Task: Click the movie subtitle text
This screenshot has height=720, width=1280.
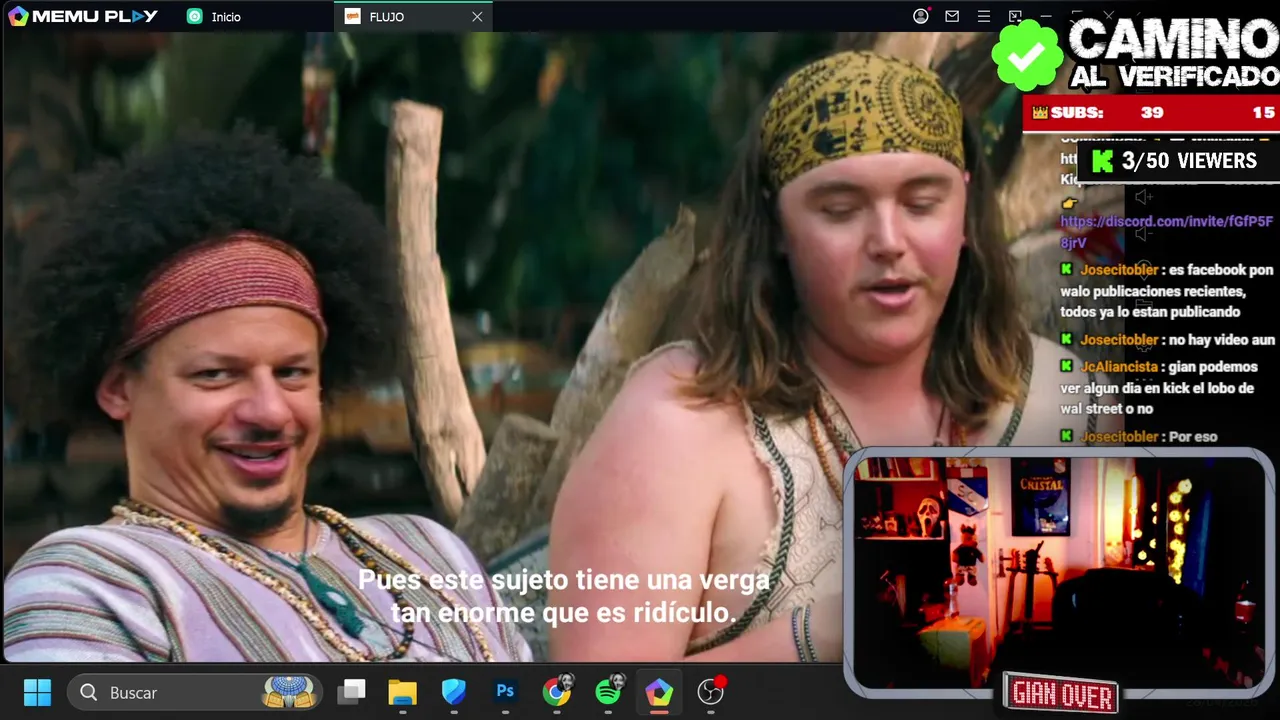Action: tap(564, 597)
